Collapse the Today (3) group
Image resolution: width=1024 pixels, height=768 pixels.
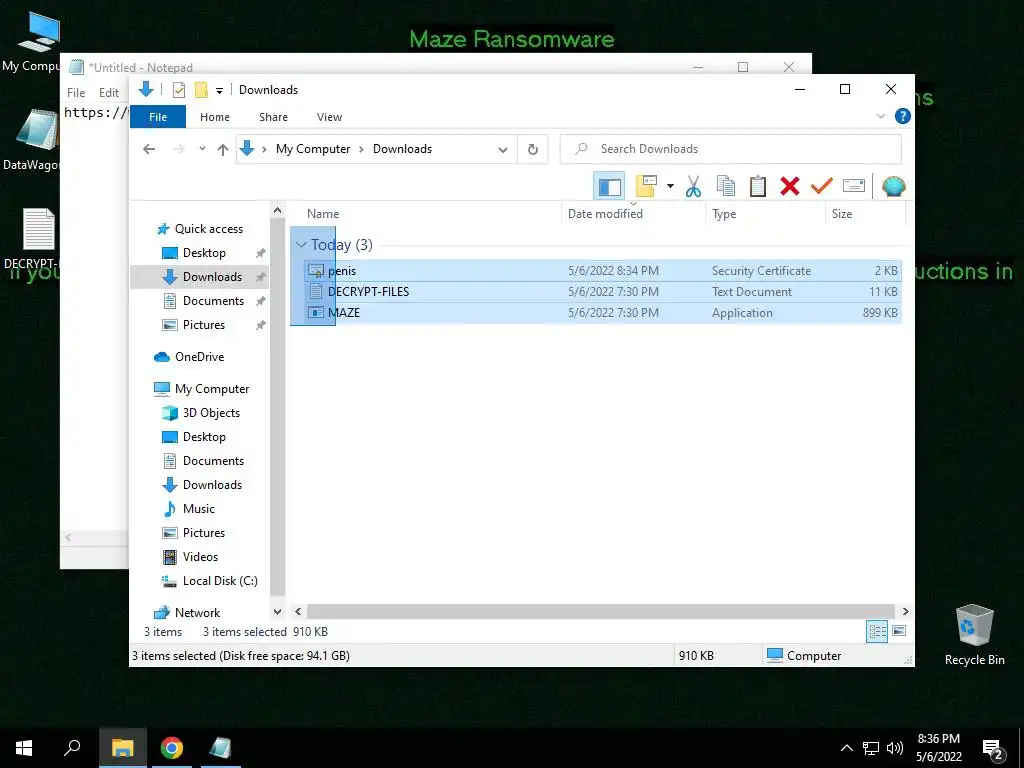tap(301, 245)
